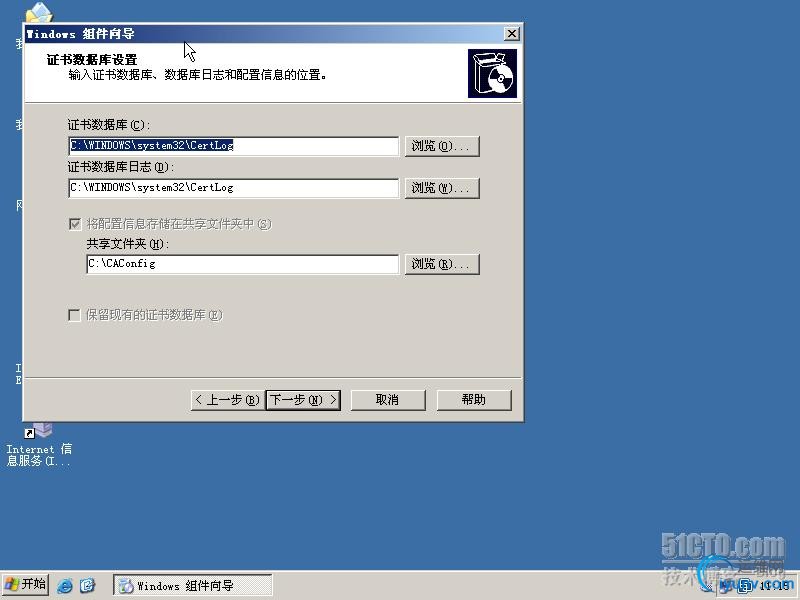Click the certificate database path field
Screen dimensions: 800x600
pos(234,146)
